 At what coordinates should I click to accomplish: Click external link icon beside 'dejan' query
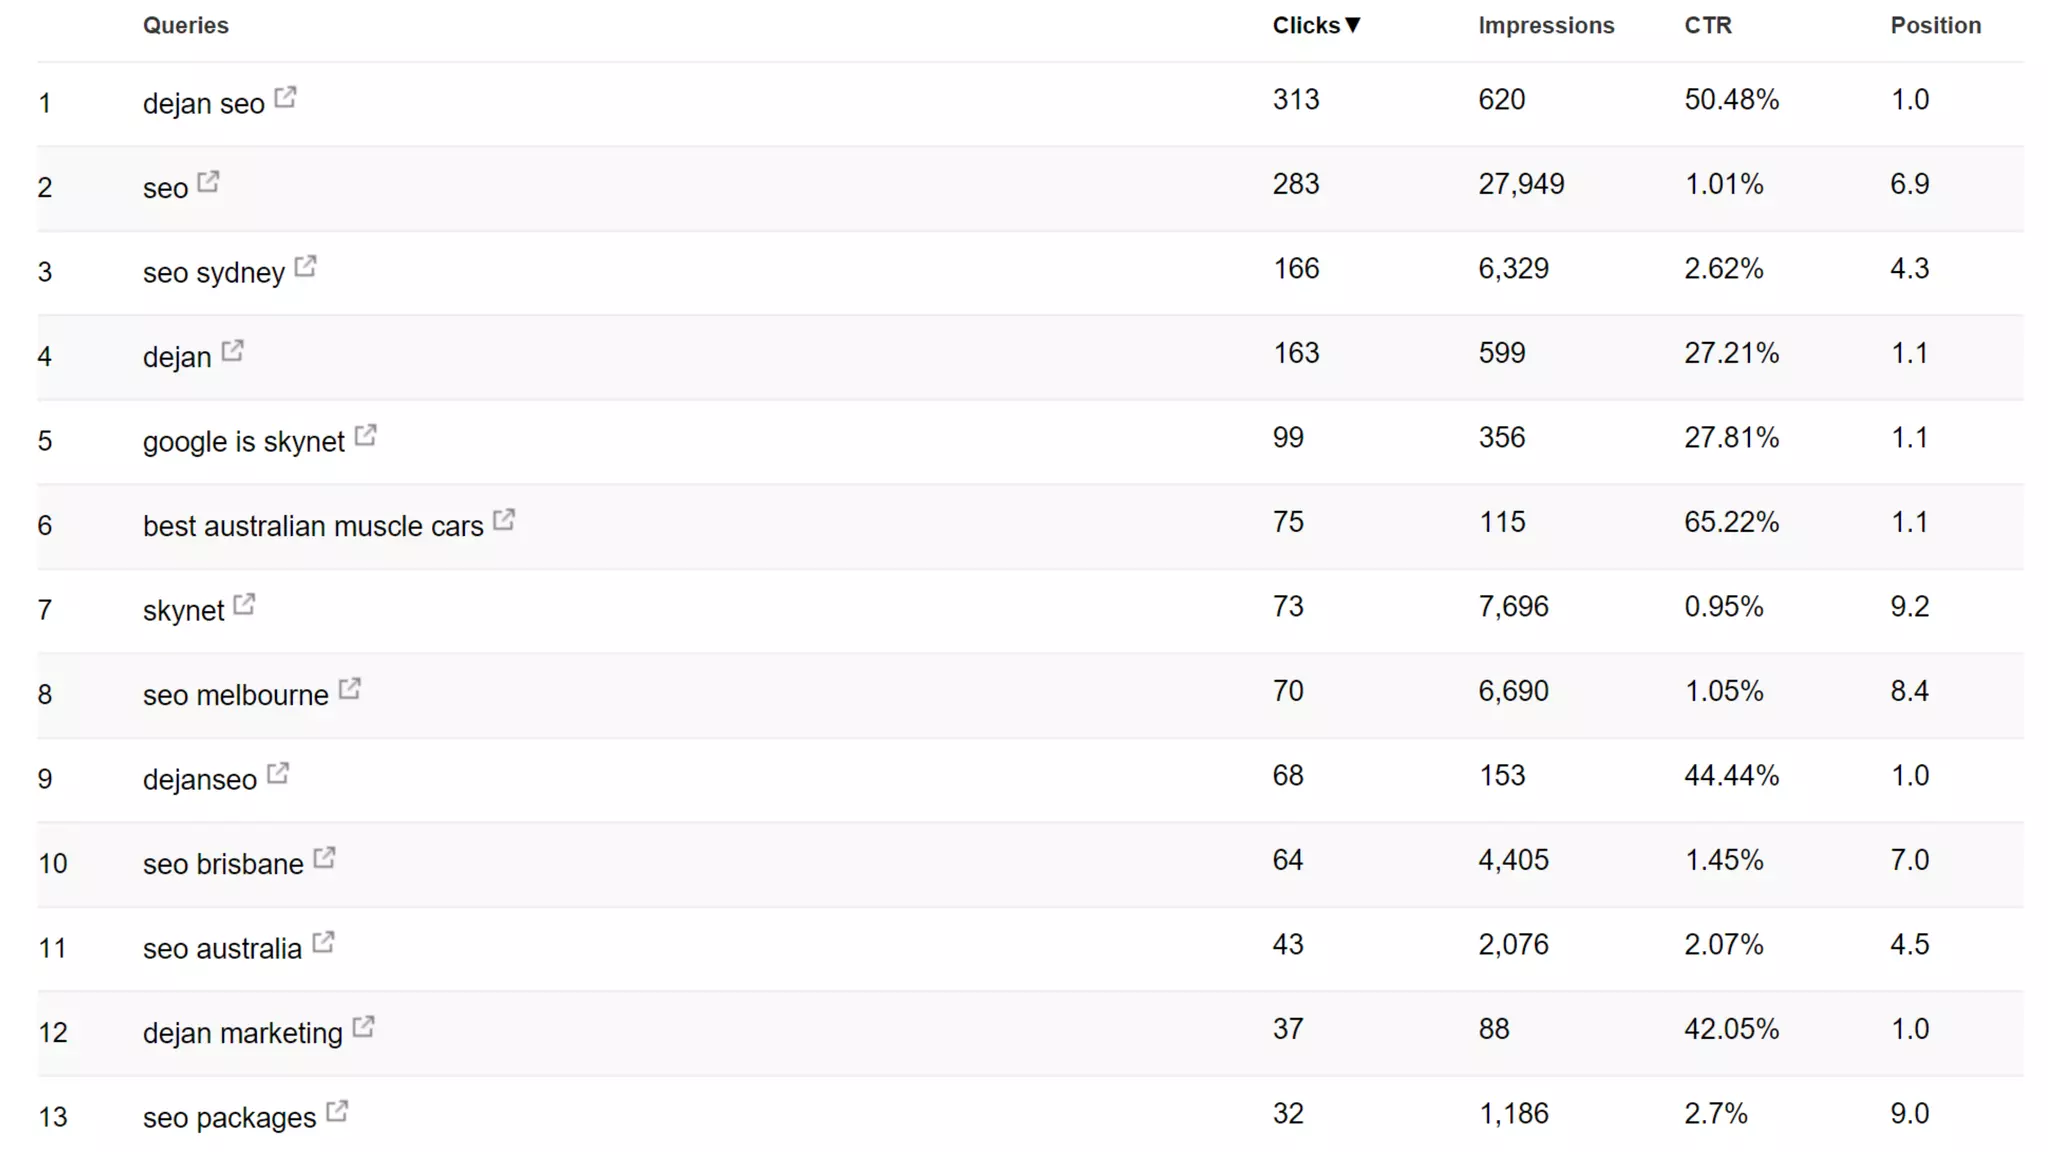point(233,350)
